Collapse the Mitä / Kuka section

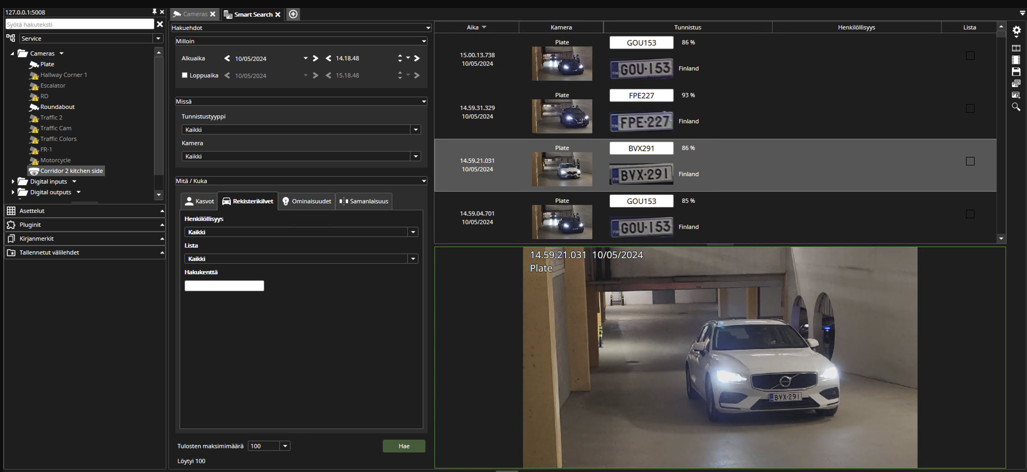pos(424,181)
